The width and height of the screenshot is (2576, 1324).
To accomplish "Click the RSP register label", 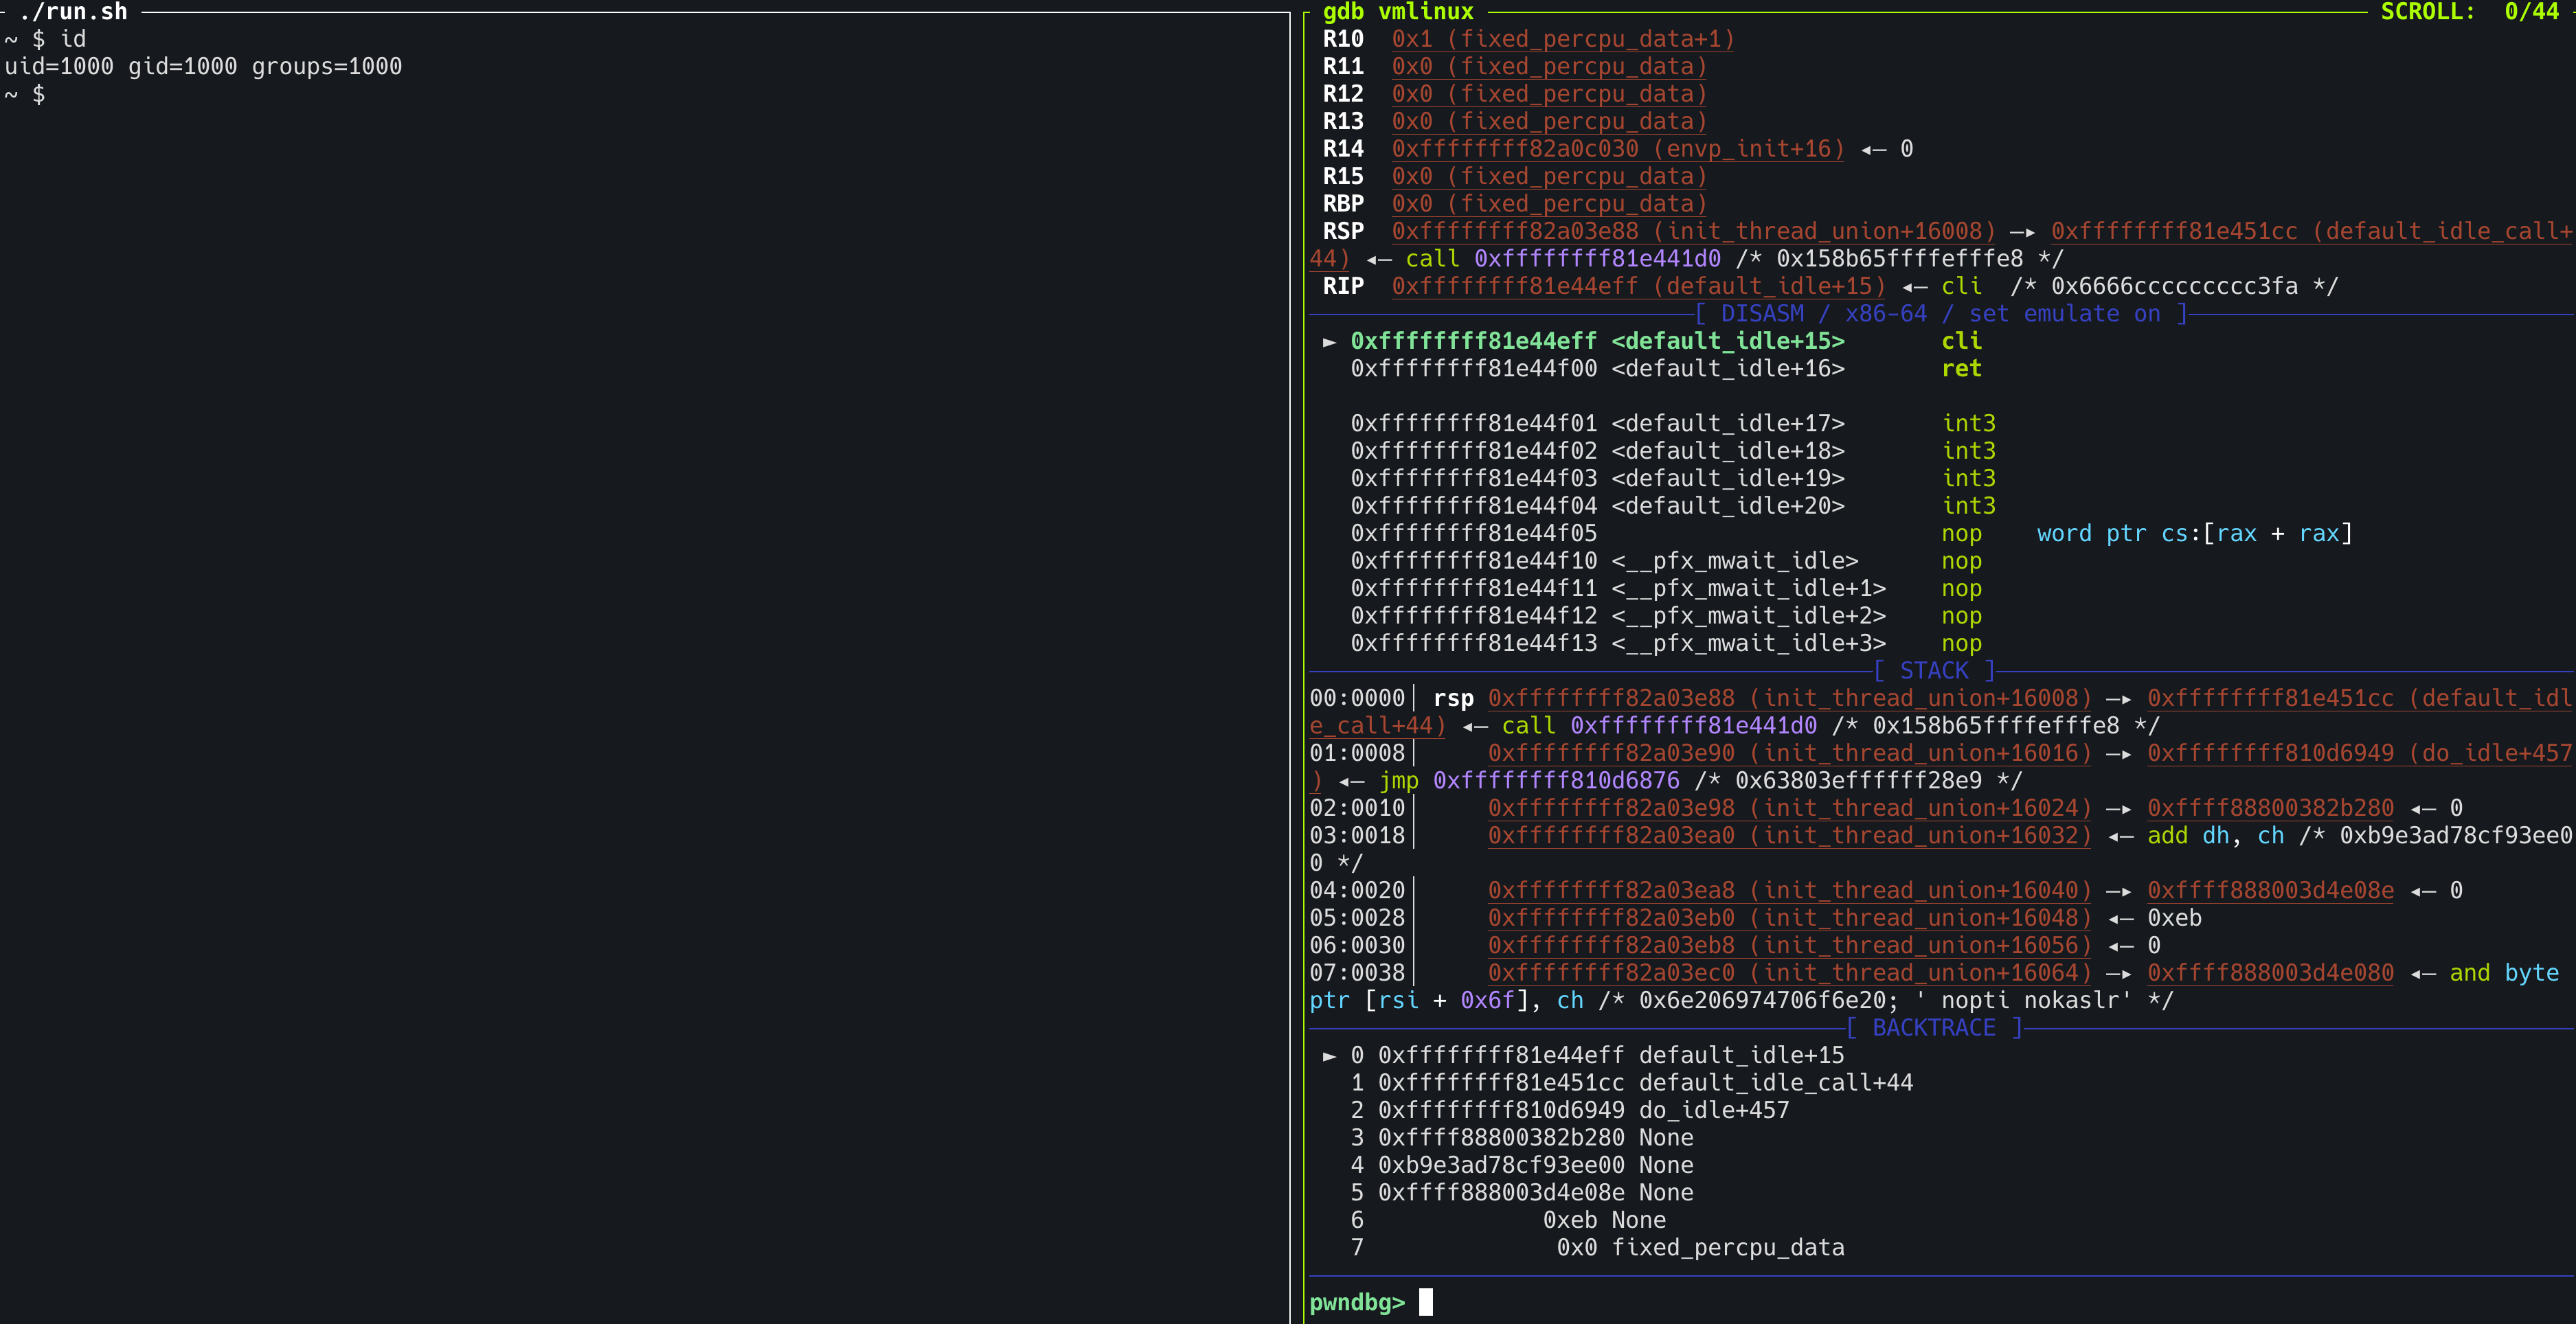I will [1342, 232].
